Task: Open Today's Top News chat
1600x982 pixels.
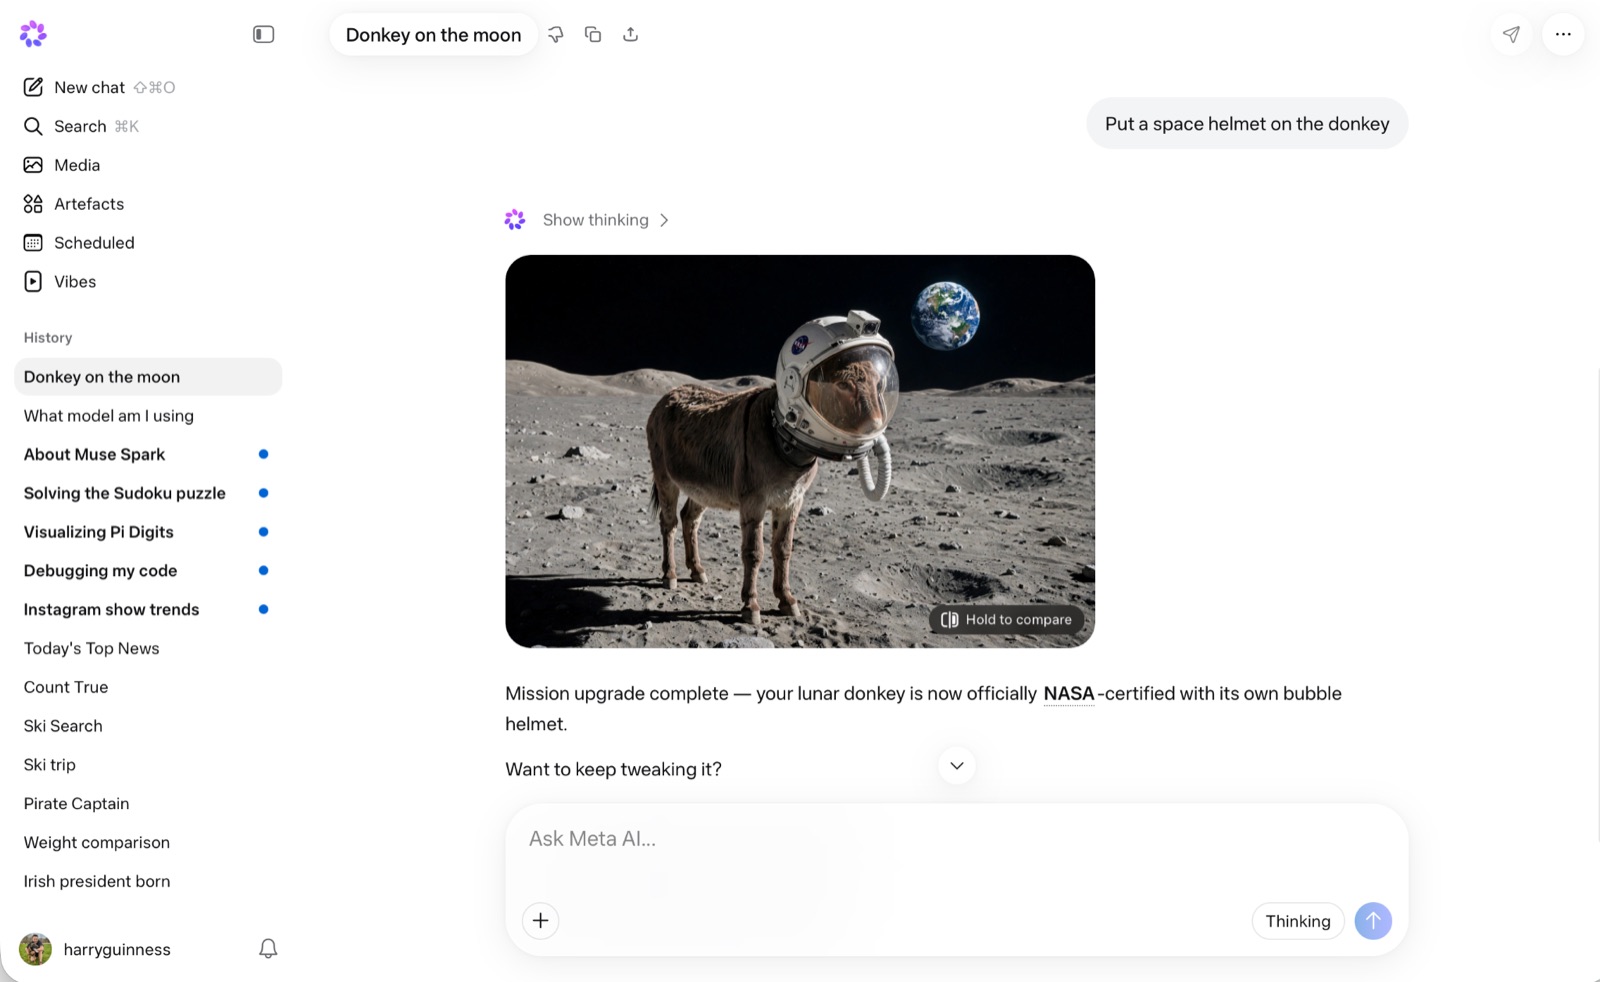Action: [x=148, y=649]
